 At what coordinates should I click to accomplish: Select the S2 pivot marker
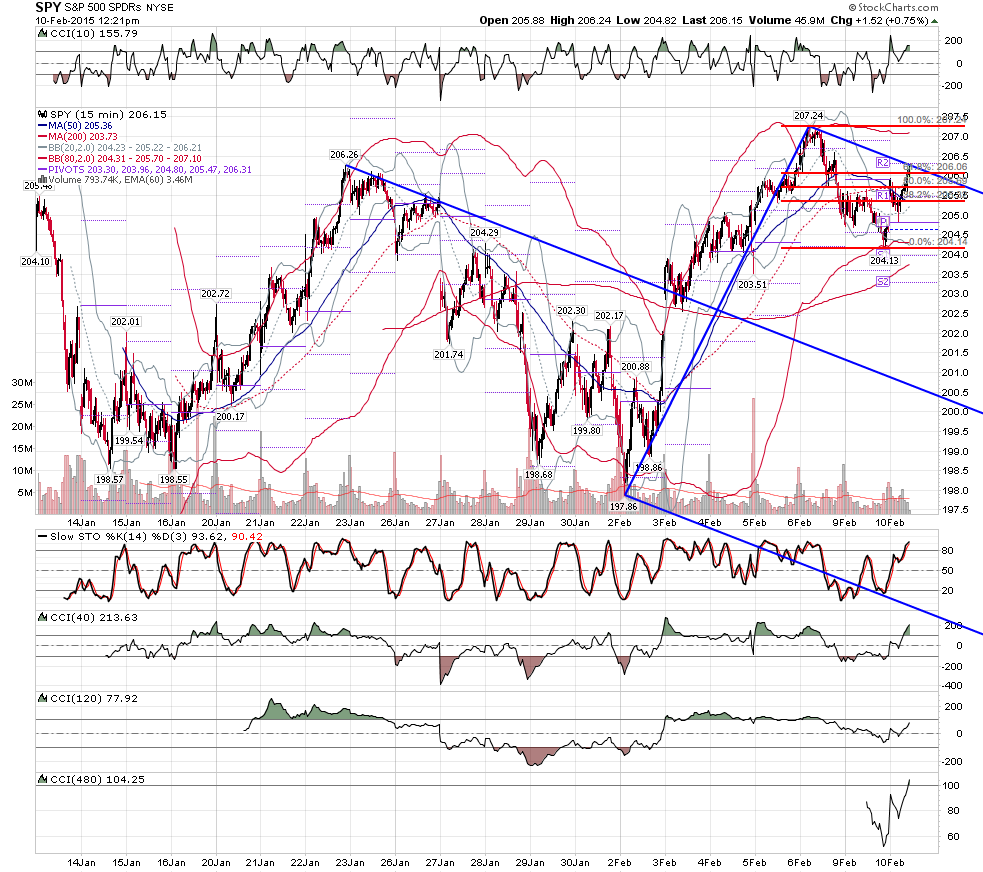click(x=883, y=282)
